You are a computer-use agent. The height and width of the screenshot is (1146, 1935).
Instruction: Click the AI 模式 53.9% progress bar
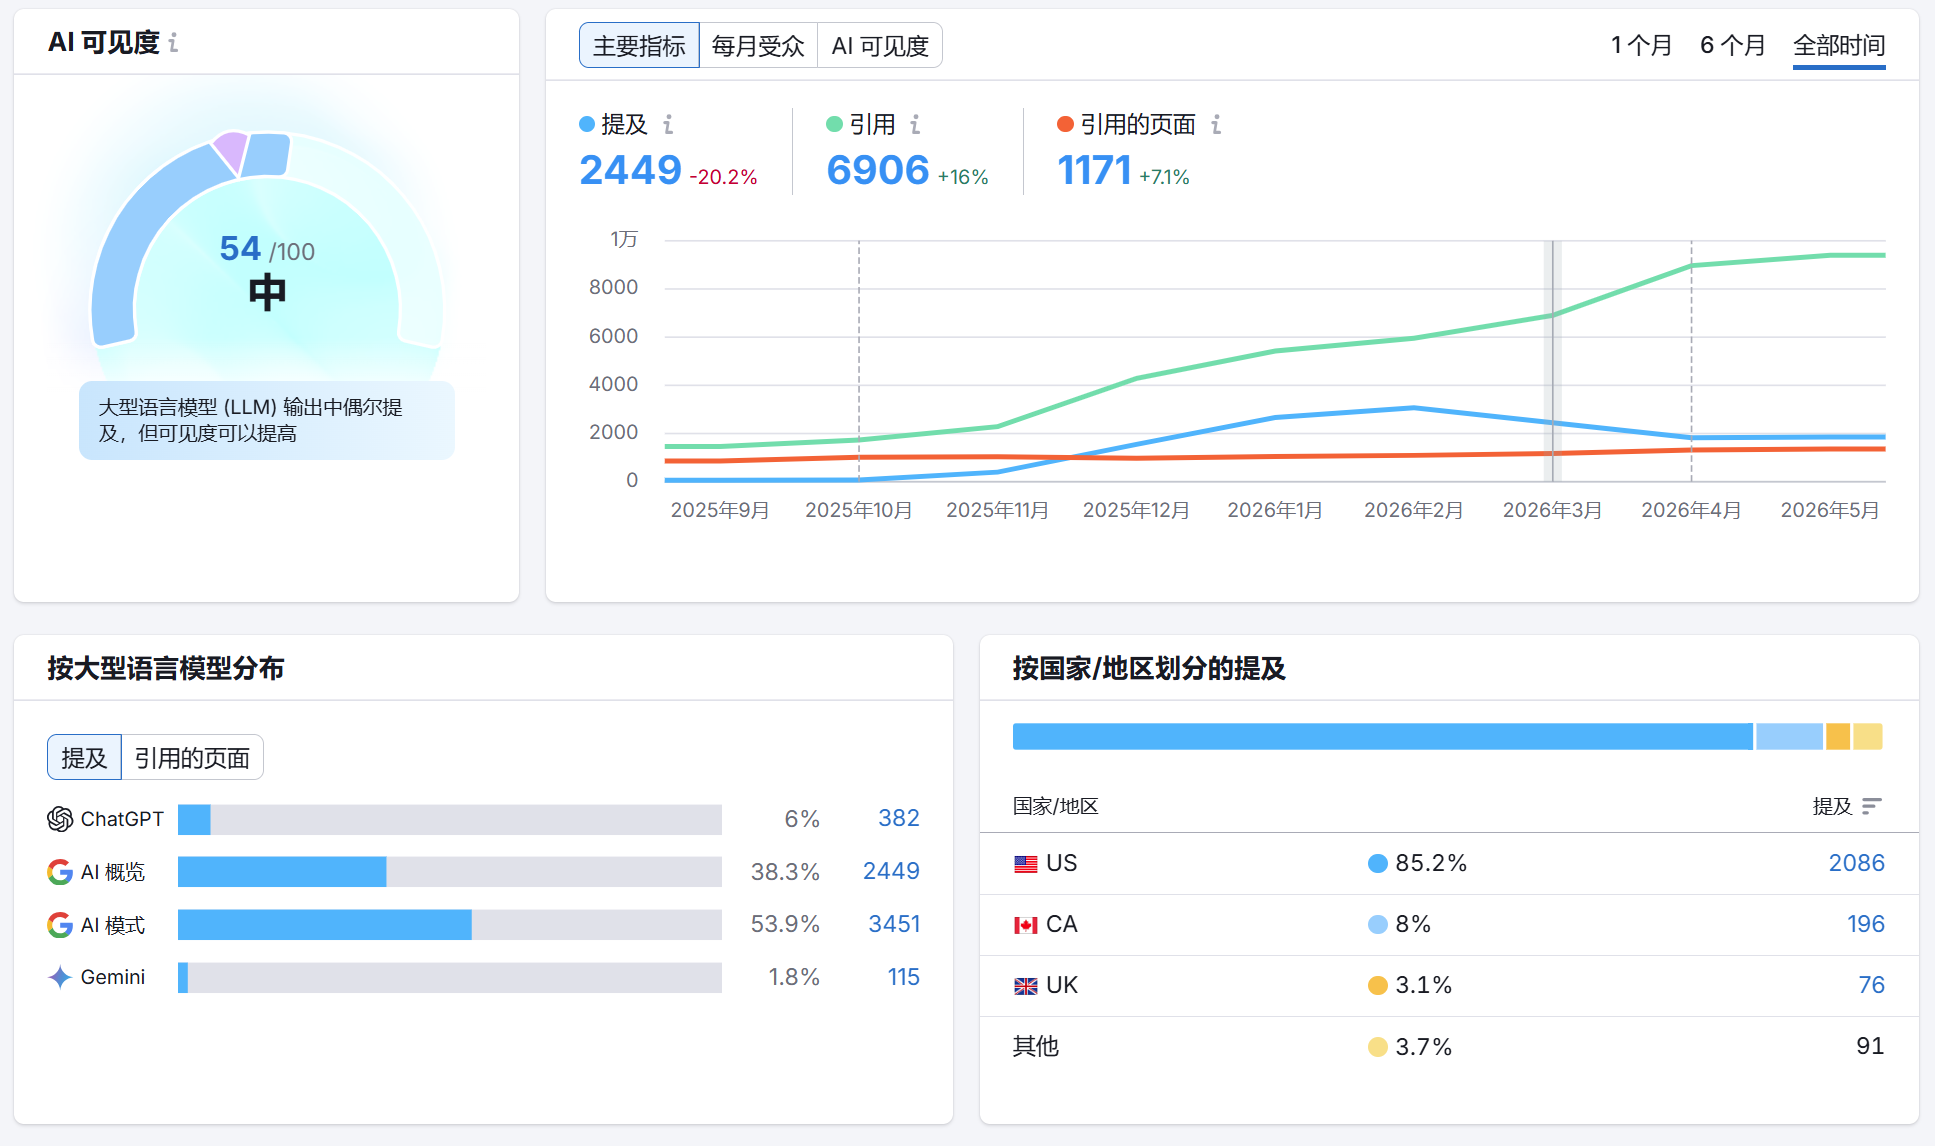point(450,925)
